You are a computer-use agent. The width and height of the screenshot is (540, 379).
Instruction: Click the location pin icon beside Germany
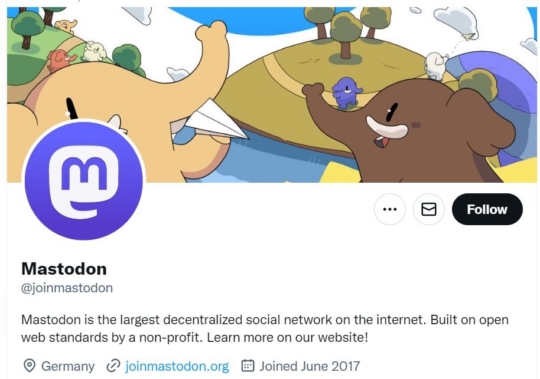29,366
